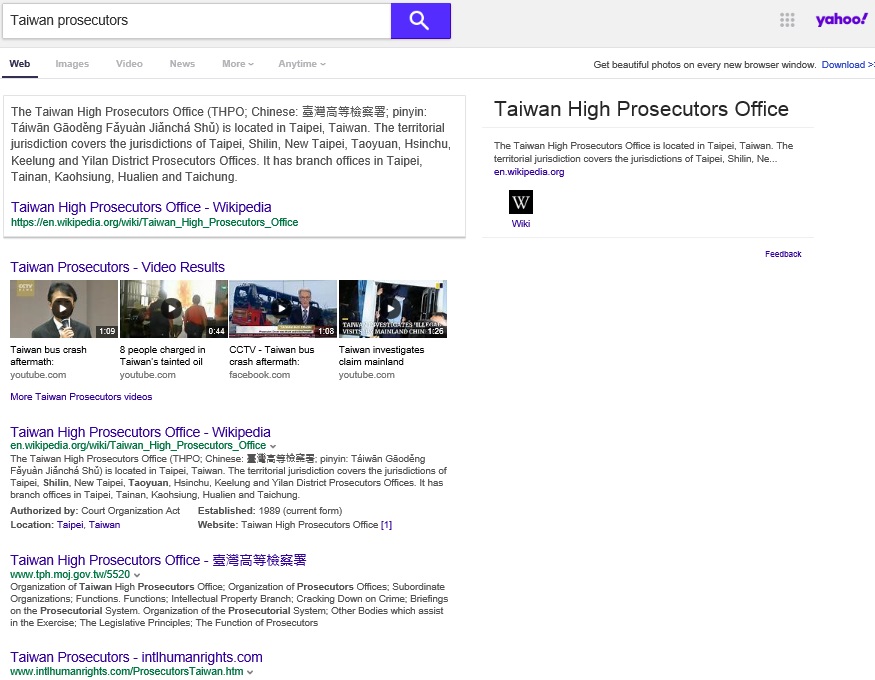
Task: Click the www.intlhumanrights.com/ProsecutorsTaiwan.htm URL
Action: [x=127, y=672]
